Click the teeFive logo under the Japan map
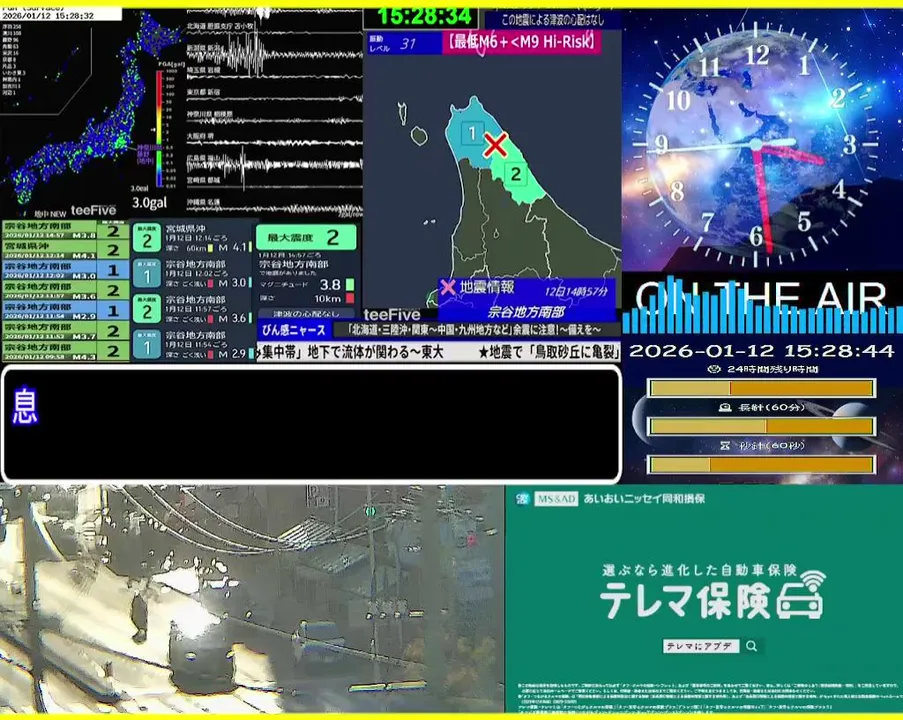The height and width of the screenshot is (720, 903). click(93, 210)
